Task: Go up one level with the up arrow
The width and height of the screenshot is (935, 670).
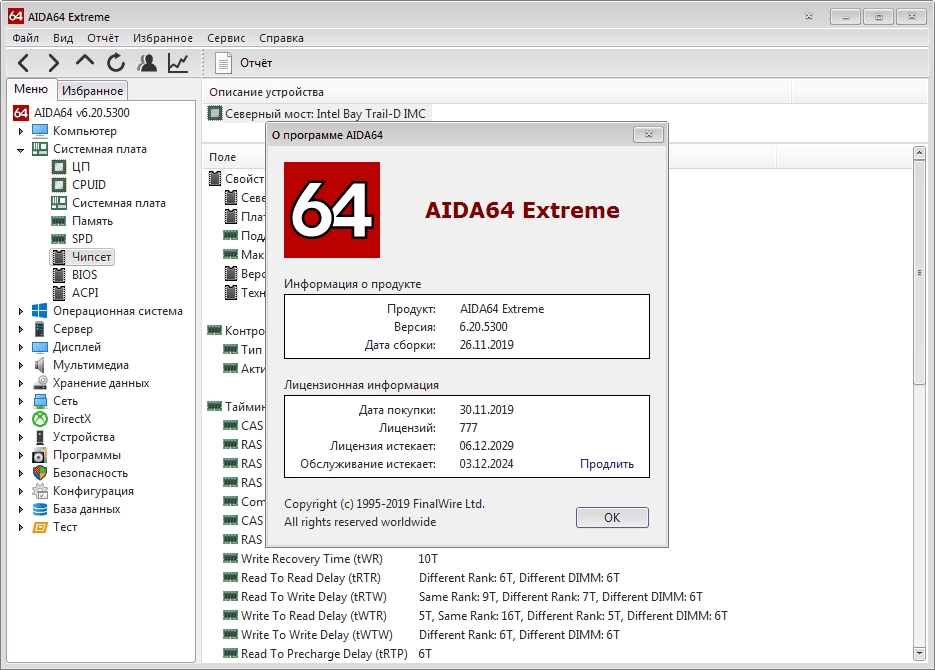Action: point(85,61)
